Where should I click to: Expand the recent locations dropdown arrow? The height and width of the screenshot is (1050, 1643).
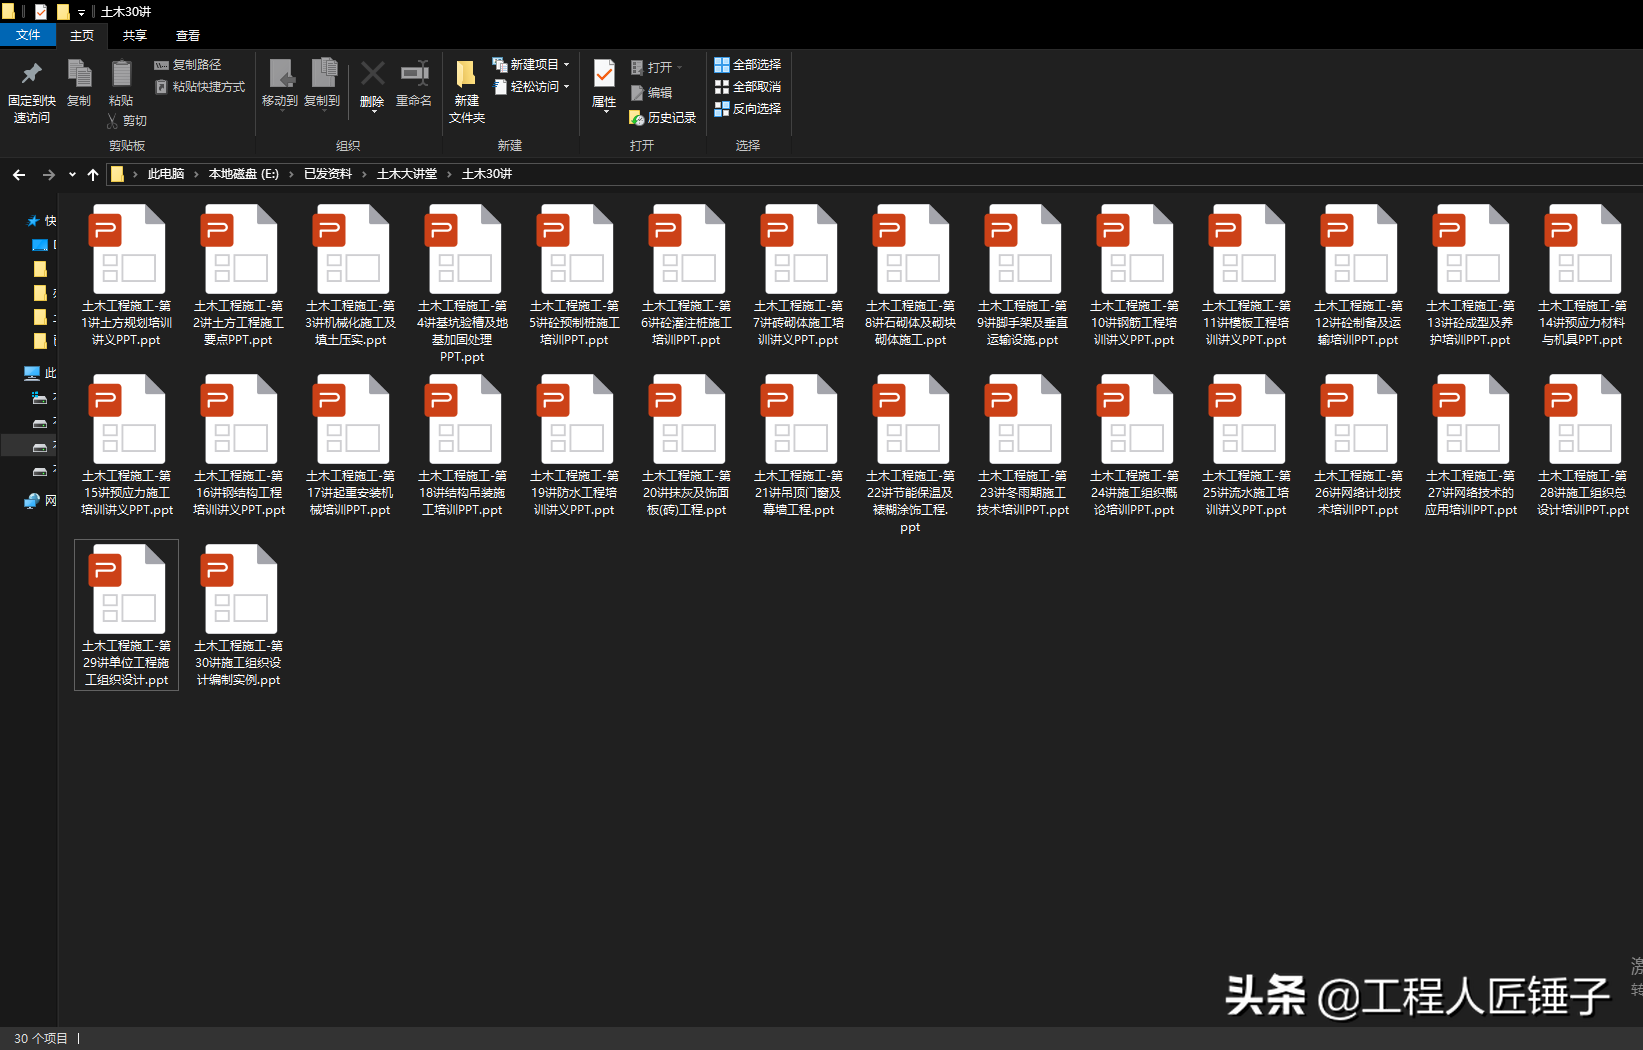click(x=72, y=175)
